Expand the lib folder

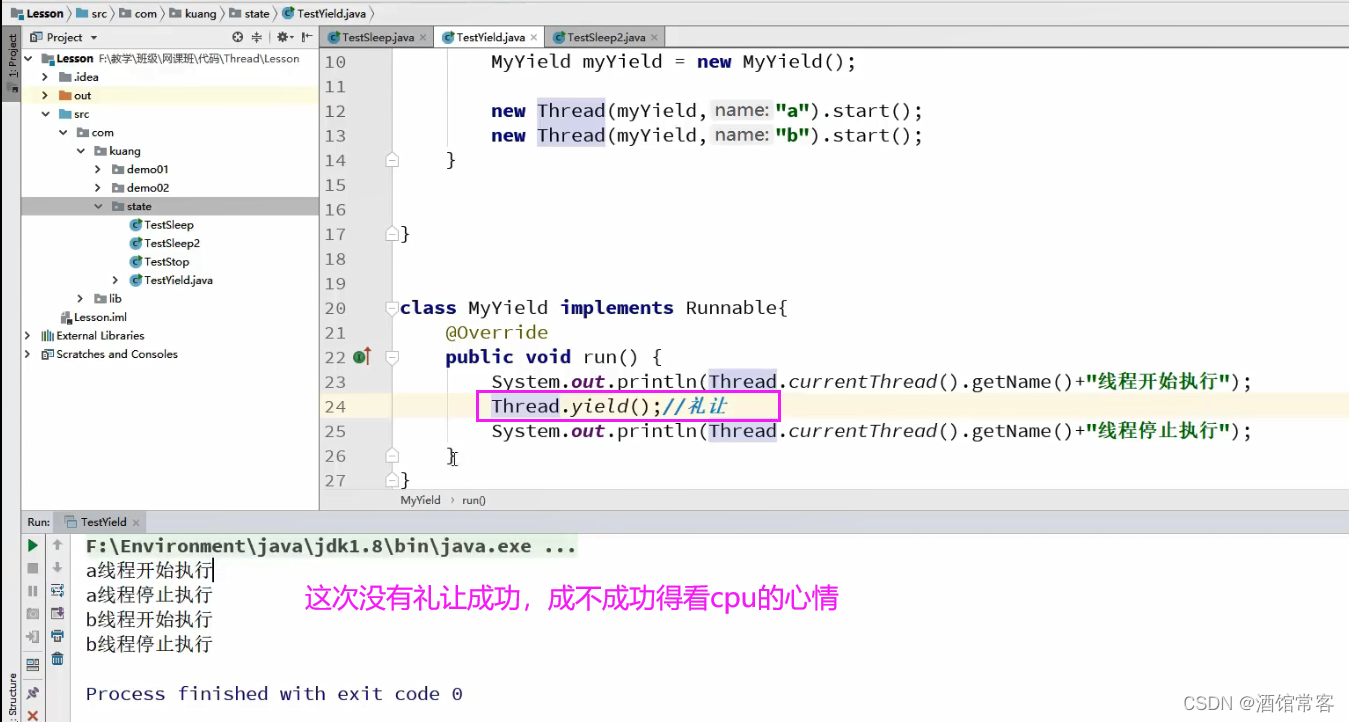point(81,299)
